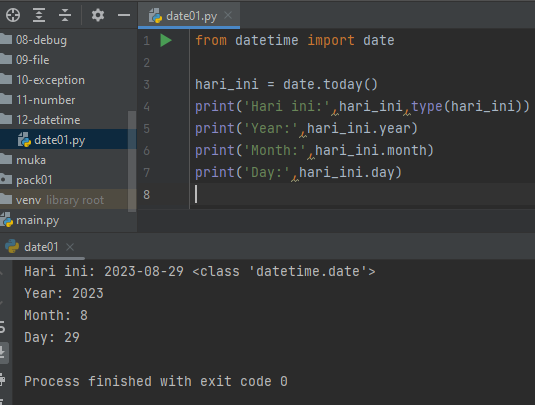Close the date01 run tab
This screenshot has height=405, width=535.
coord(70,247)
